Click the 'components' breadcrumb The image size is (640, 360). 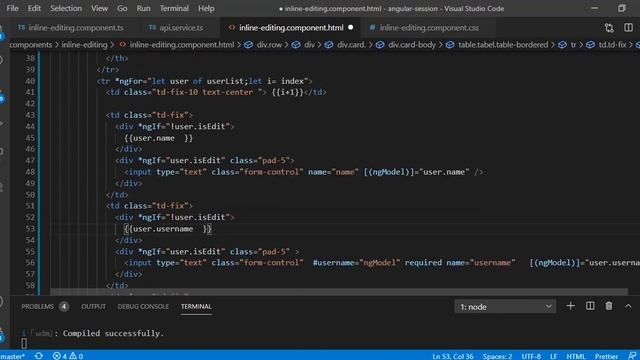tap(31, 45)
